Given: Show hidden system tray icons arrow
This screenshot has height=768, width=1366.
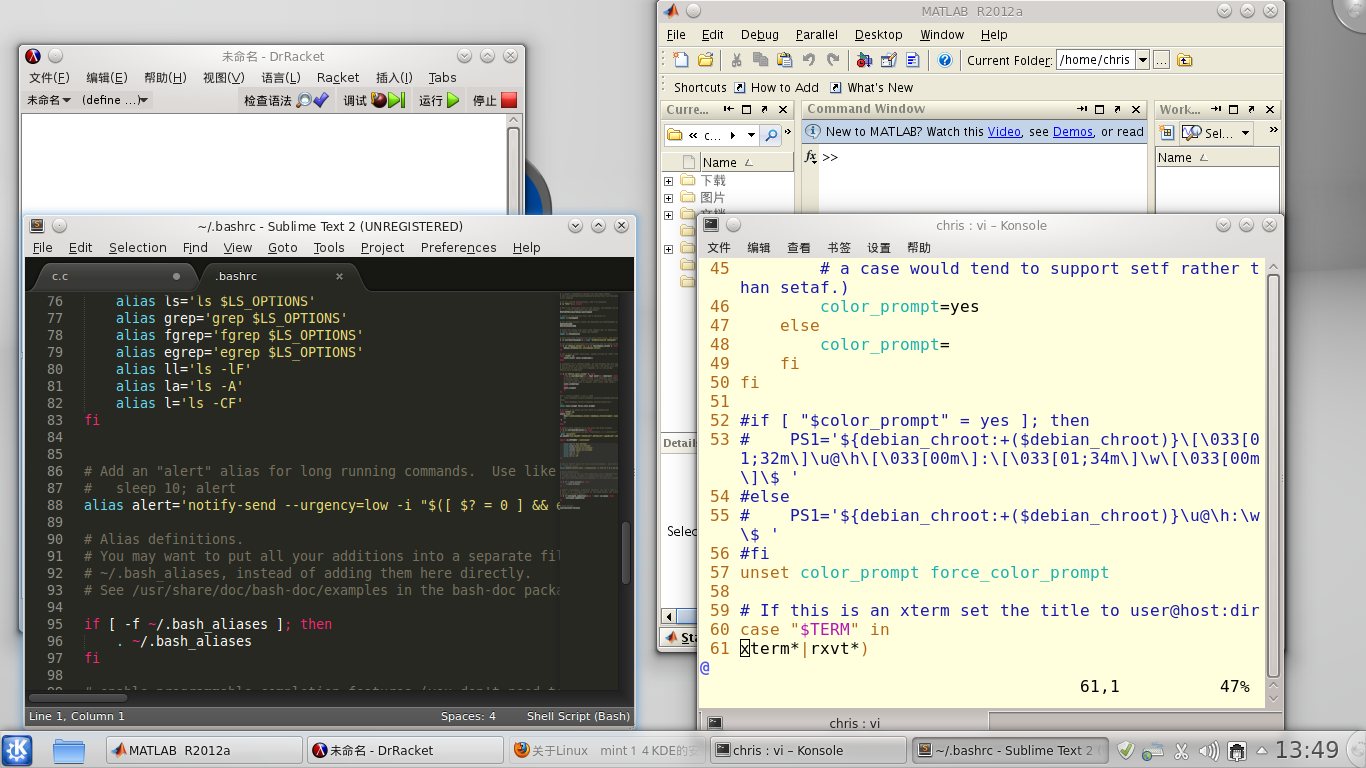Looking at the screenshot, I should [1260, 750].
